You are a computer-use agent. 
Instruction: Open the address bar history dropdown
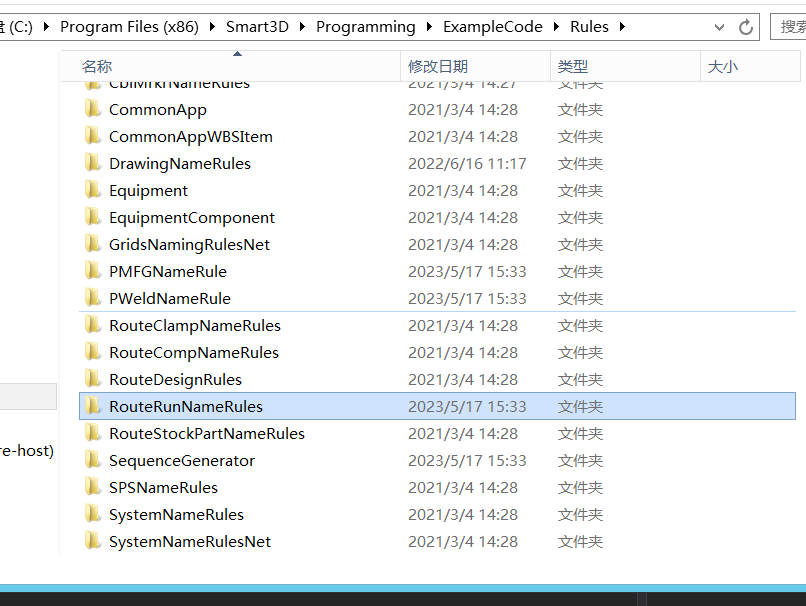coord(719,27)
